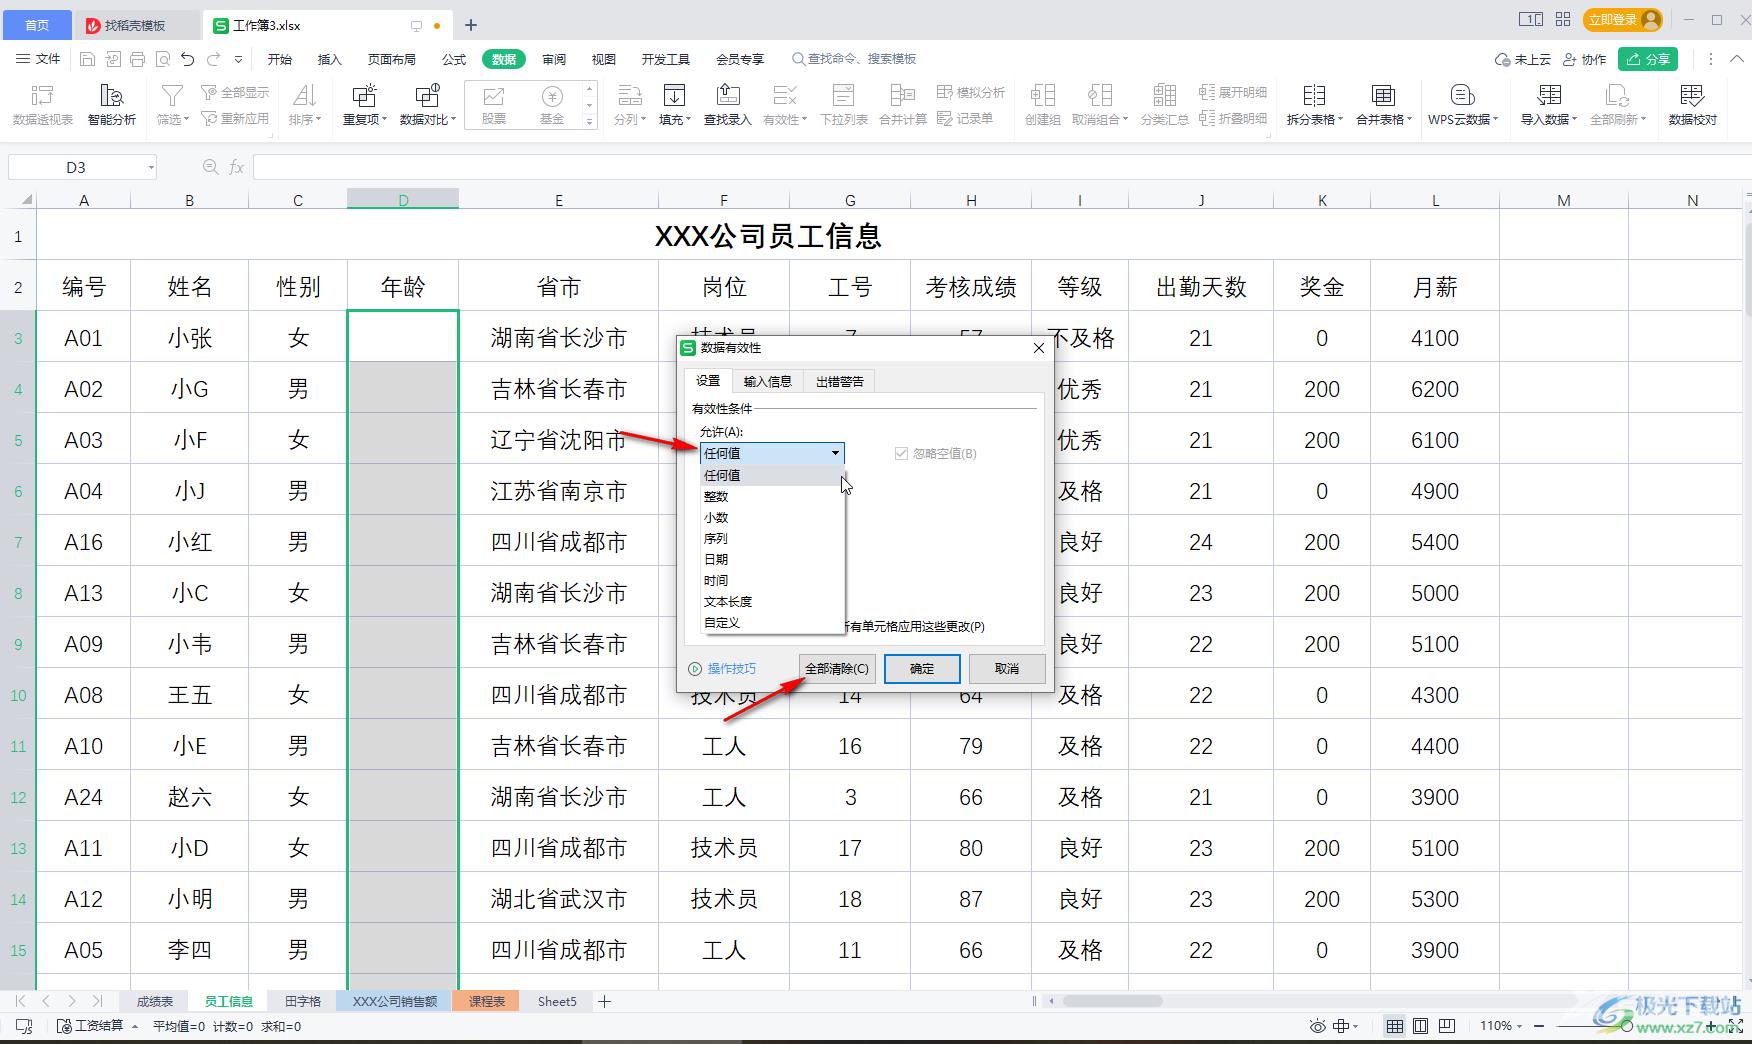Open 有效性 data validation tool
The image size is (1752, 1044).
tap(784, 105)
